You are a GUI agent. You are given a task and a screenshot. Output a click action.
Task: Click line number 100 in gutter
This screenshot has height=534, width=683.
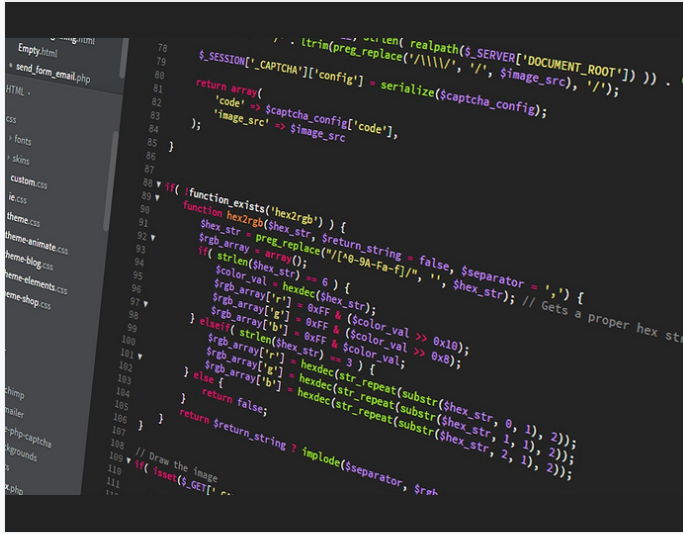[x=128, y=340]
